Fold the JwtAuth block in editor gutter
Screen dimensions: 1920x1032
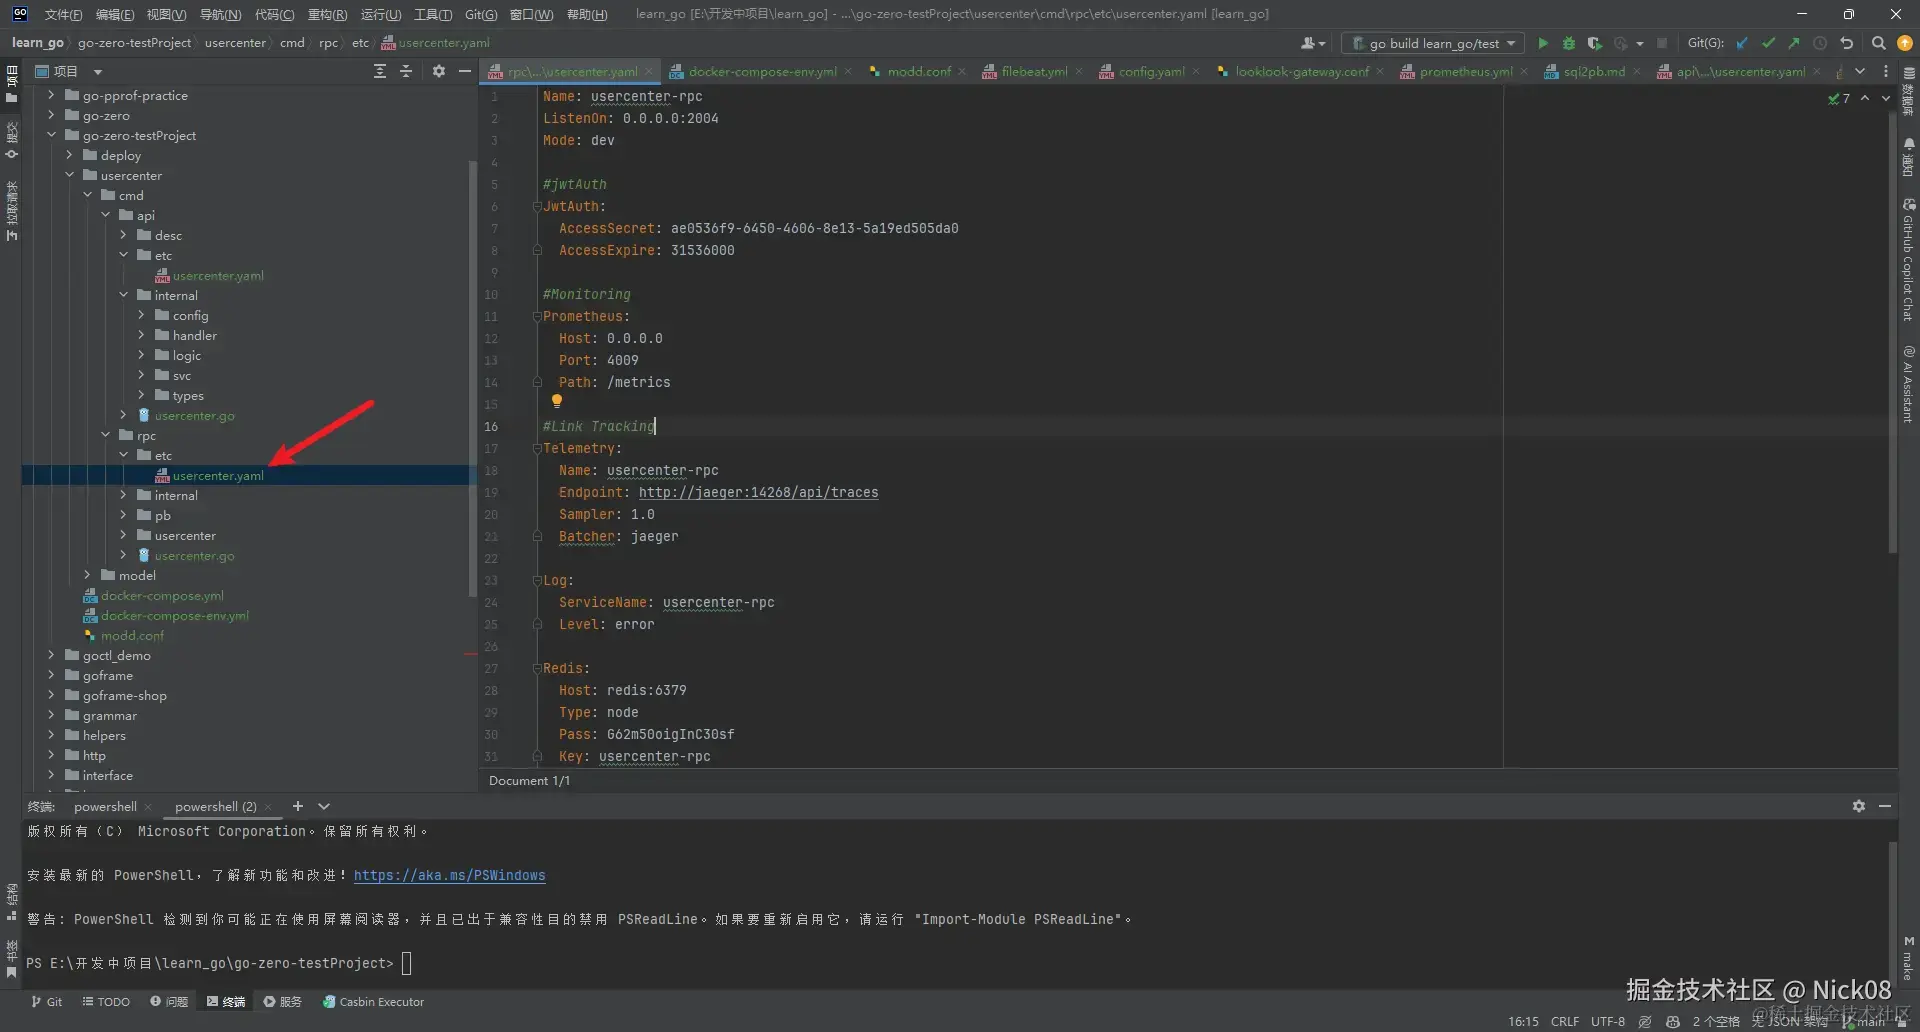click(x=537, y=207)
